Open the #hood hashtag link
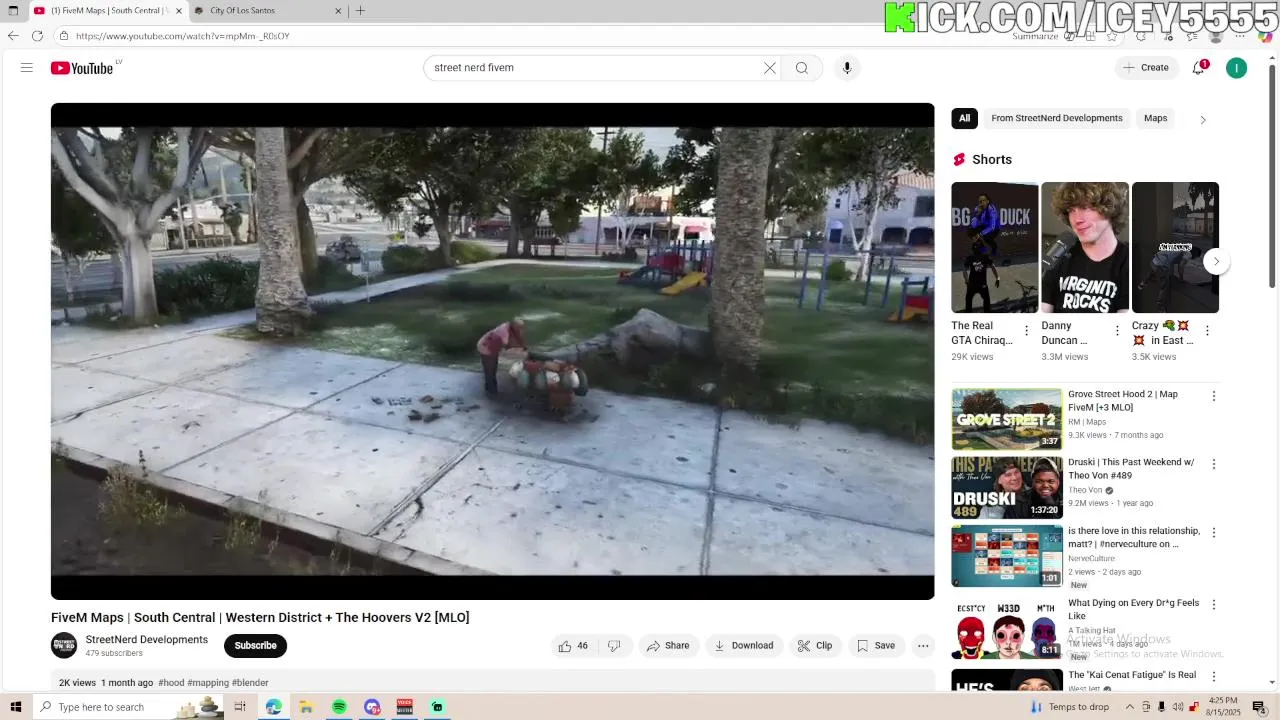Viewport: 1280px width, 720px height. tap(171, 683)
